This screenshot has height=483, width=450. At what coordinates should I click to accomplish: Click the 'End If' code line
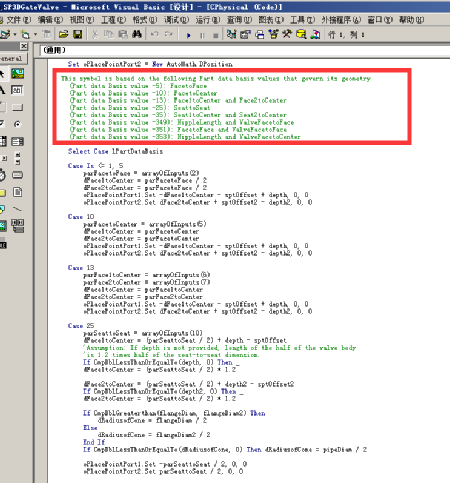pos(94,442)
